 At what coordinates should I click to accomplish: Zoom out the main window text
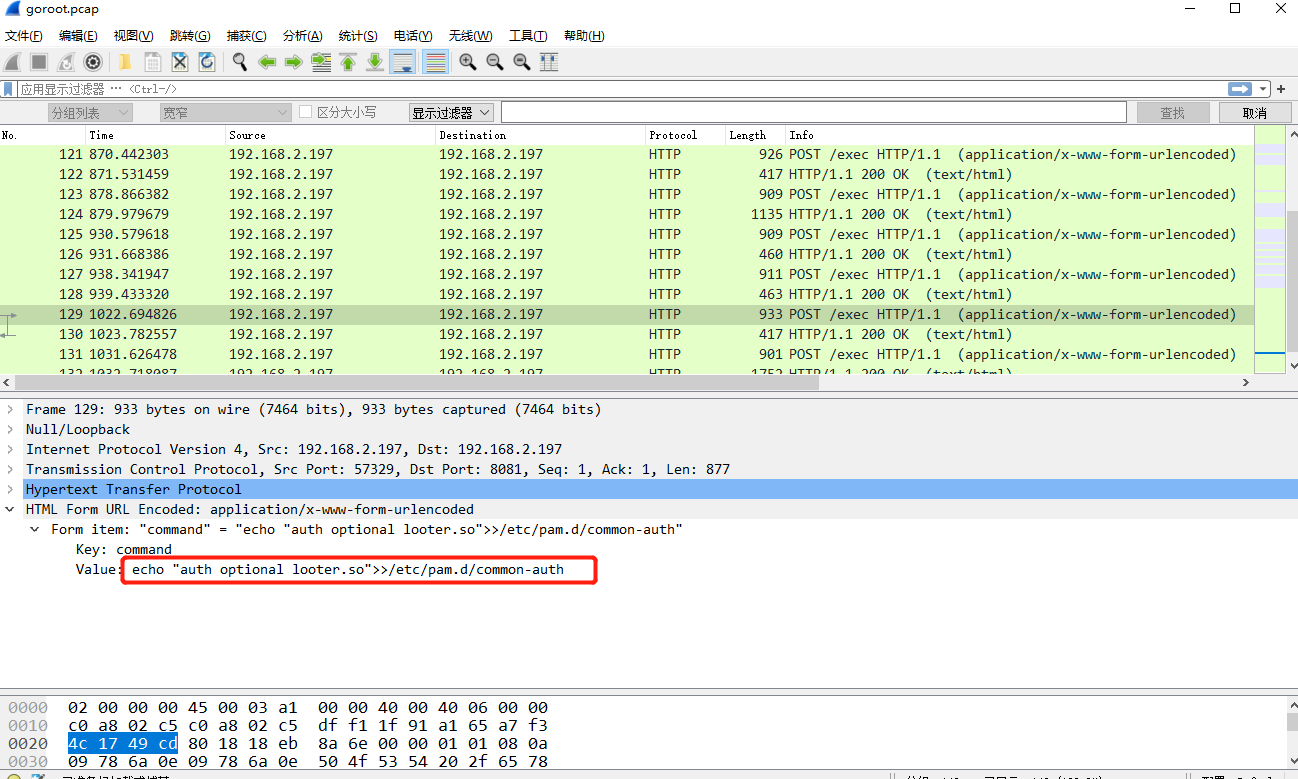tap(495, 62)
